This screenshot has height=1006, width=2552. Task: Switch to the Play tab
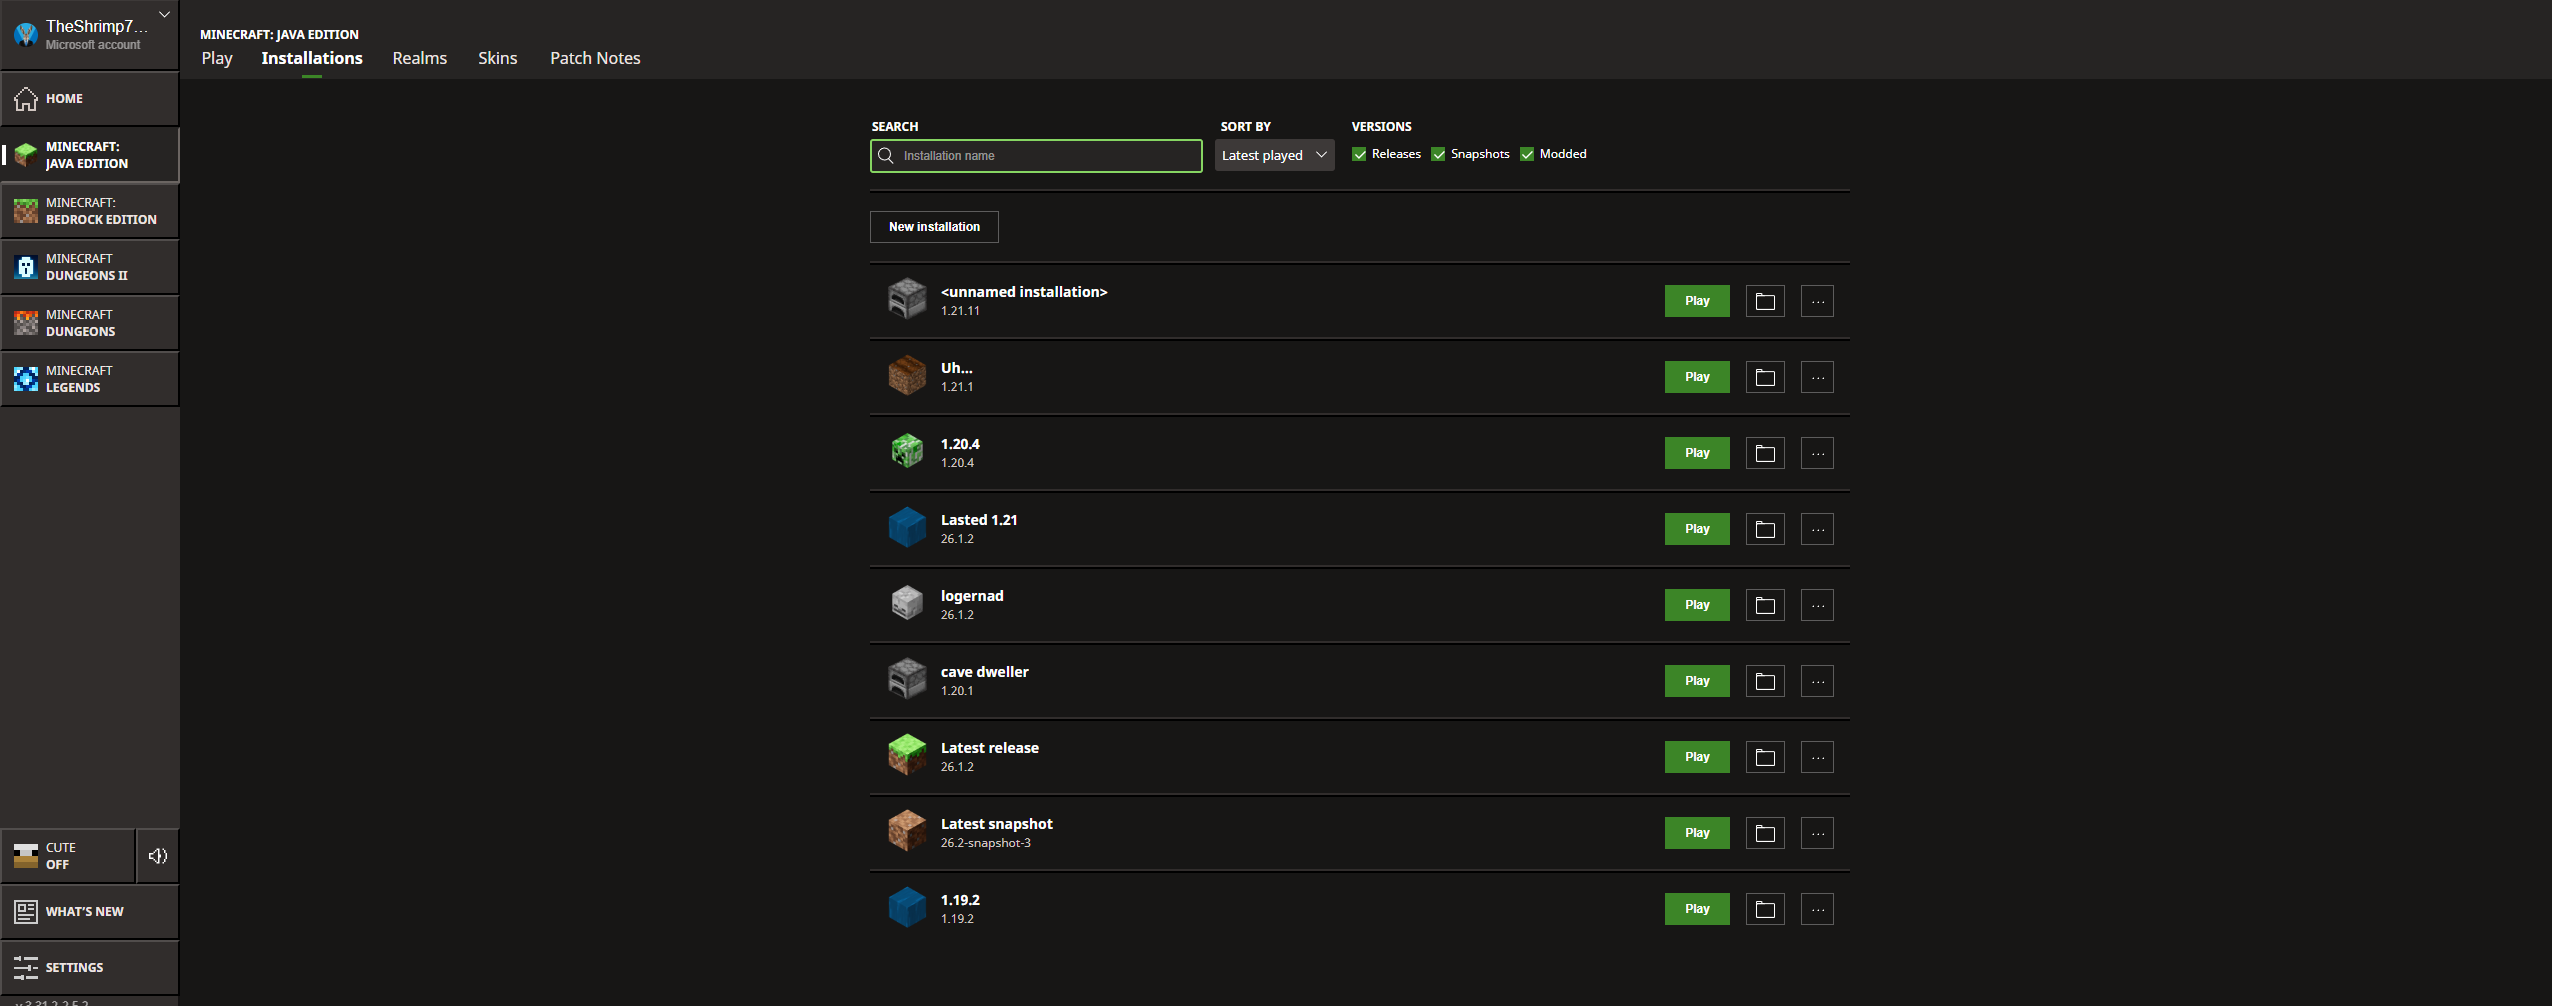[217, 58]
